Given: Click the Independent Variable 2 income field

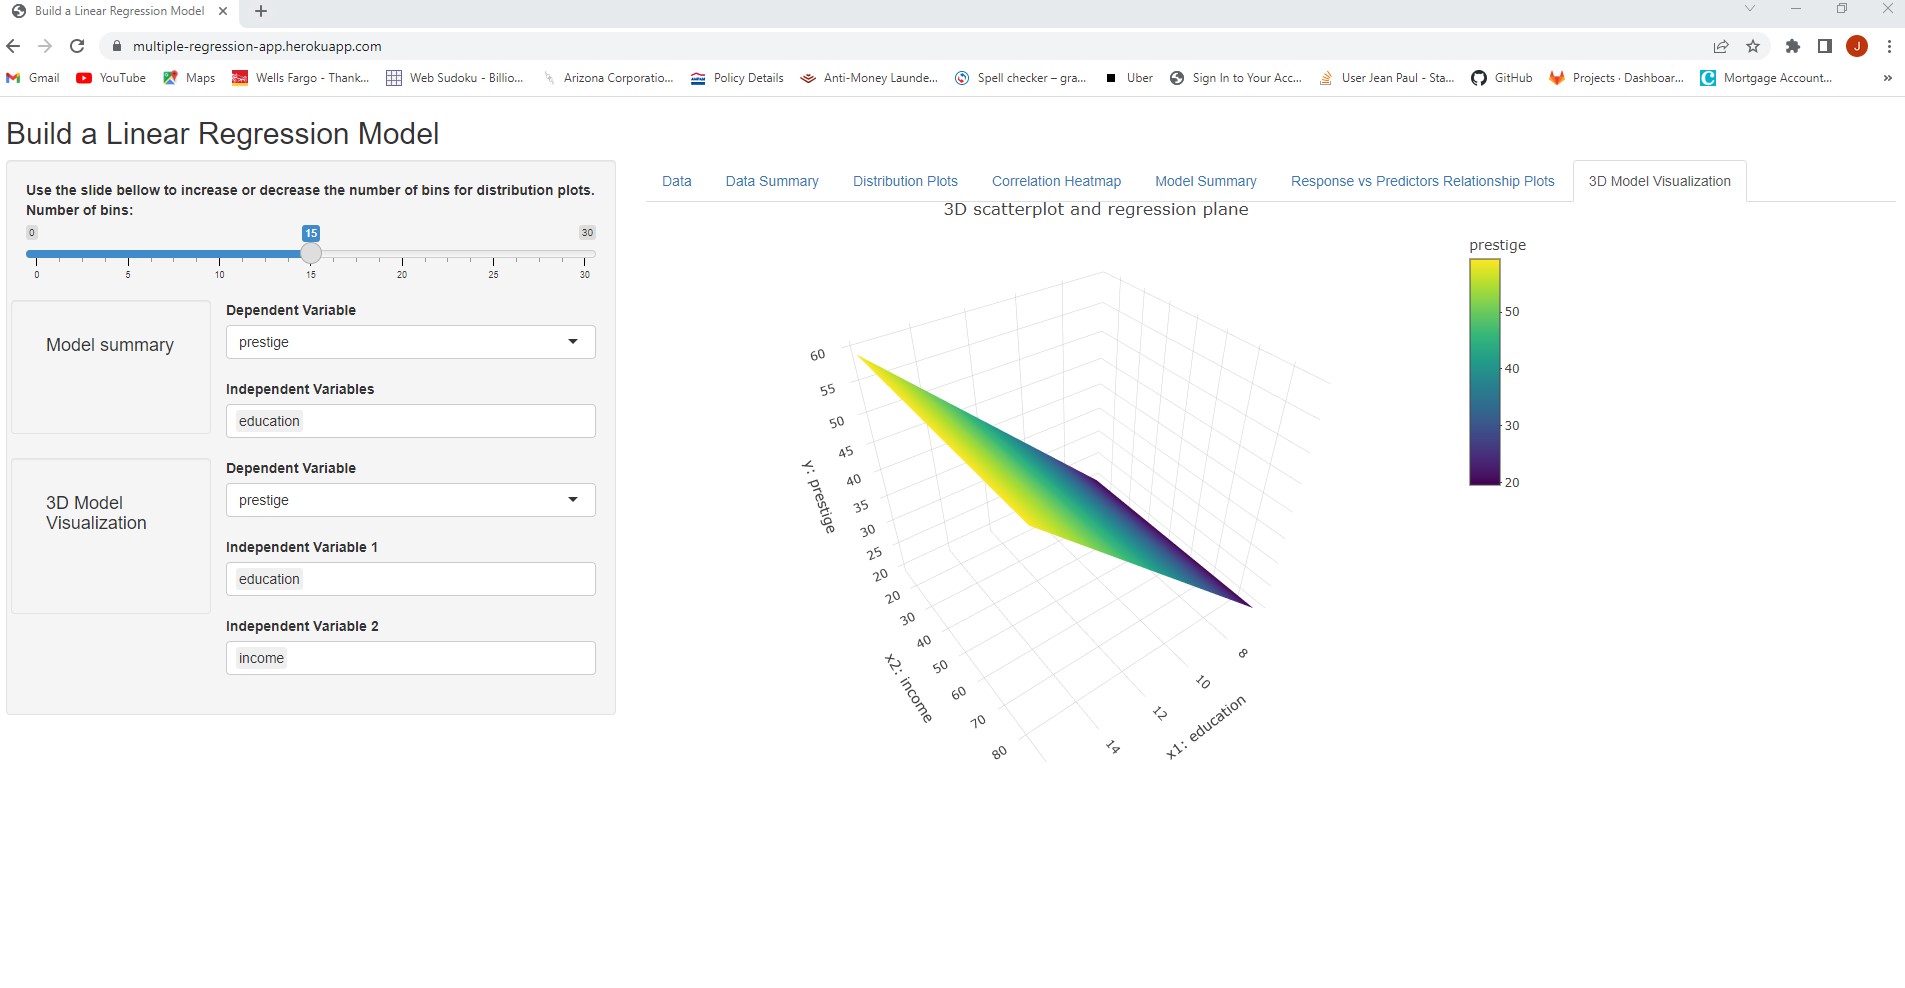Looking at the screenshot, I should pyautogui.click(x=411, y=658).
